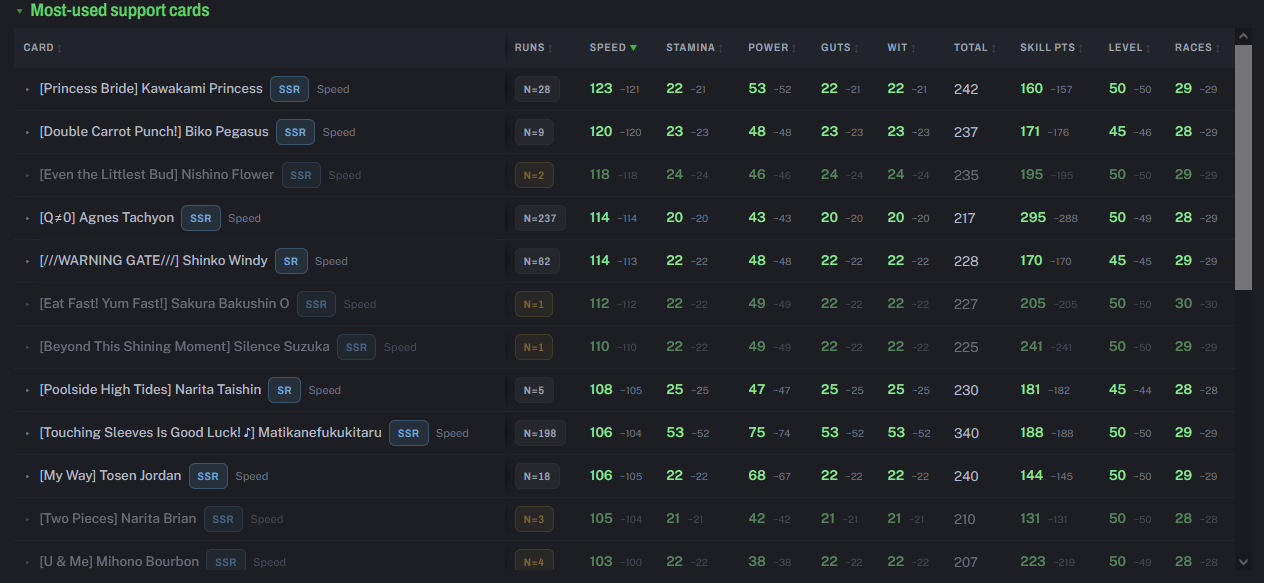This screenshot has height=583, width=1264.
Task: Click the skill points value 295
Action: click(1033, 218)
